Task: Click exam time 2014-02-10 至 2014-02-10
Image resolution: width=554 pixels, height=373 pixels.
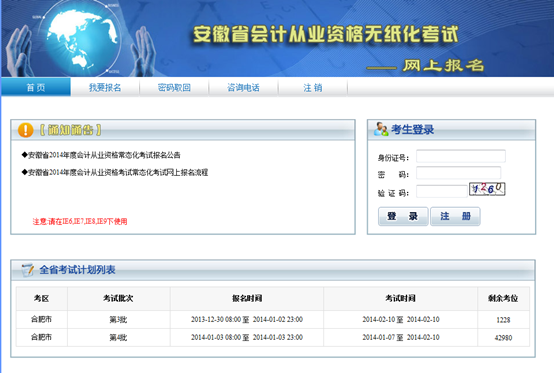Action: [x=401, y=320]
